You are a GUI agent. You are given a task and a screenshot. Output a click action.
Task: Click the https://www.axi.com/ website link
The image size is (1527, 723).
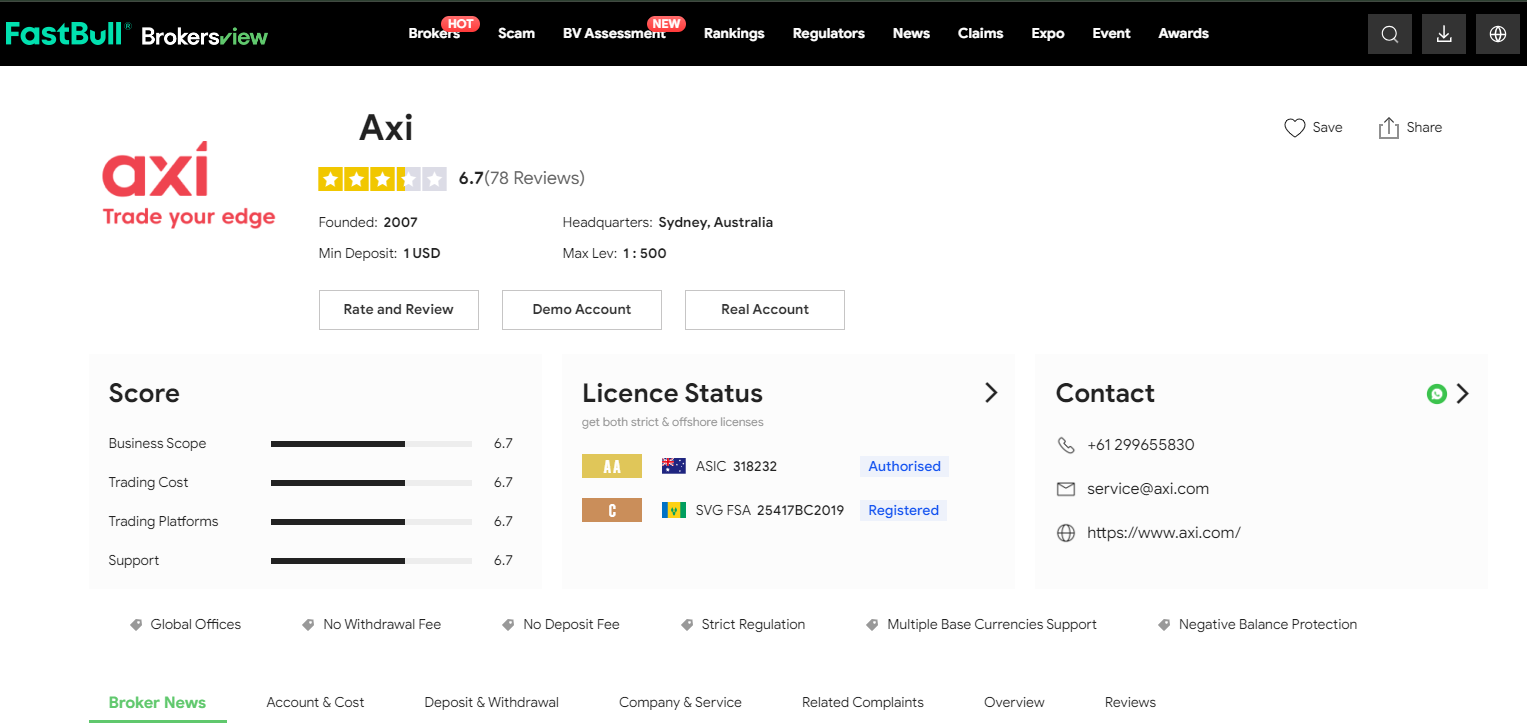(x=1163, y=533)
